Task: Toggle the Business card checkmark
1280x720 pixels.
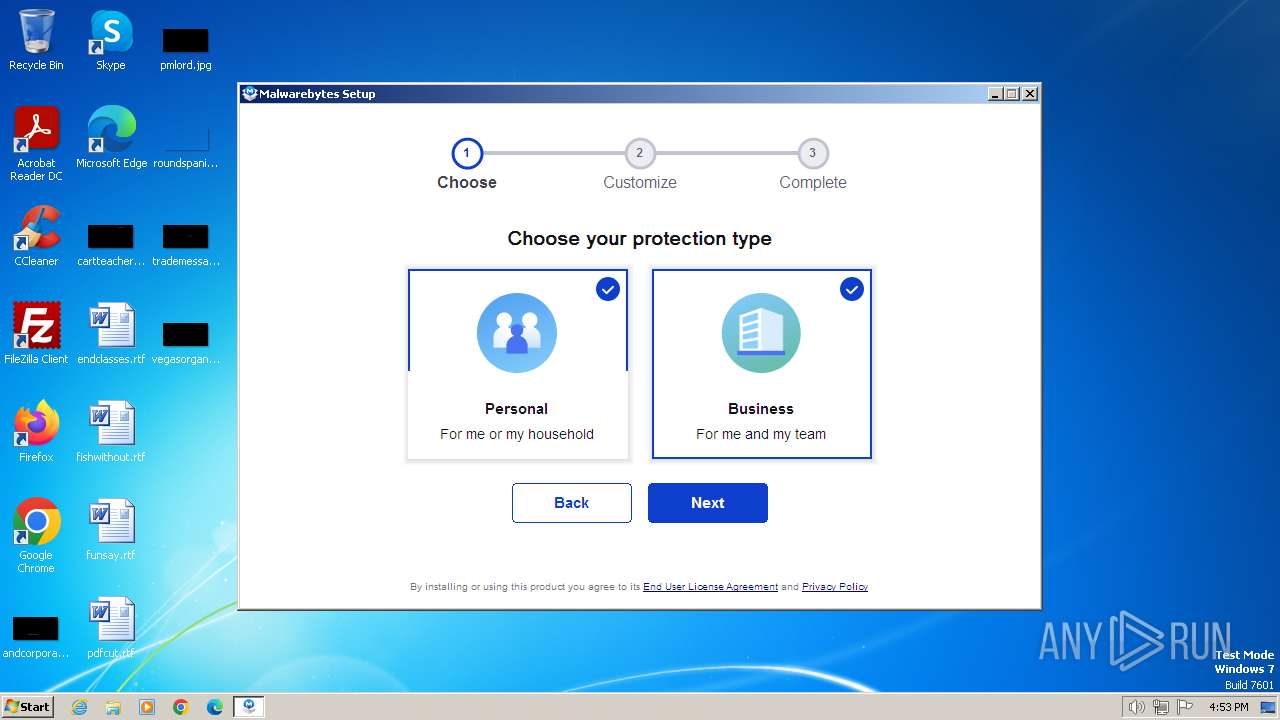Action: [852, 289]
